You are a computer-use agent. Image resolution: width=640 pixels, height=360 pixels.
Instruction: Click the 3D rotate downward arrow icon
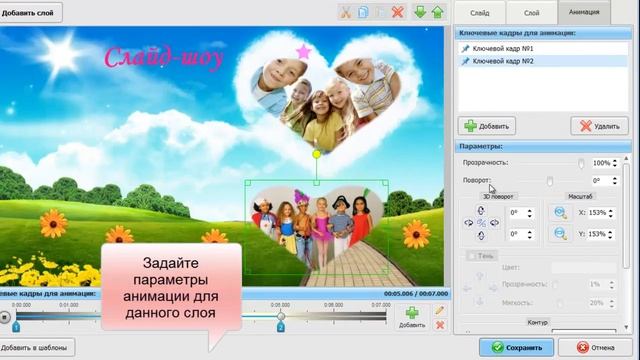point(481,236)
